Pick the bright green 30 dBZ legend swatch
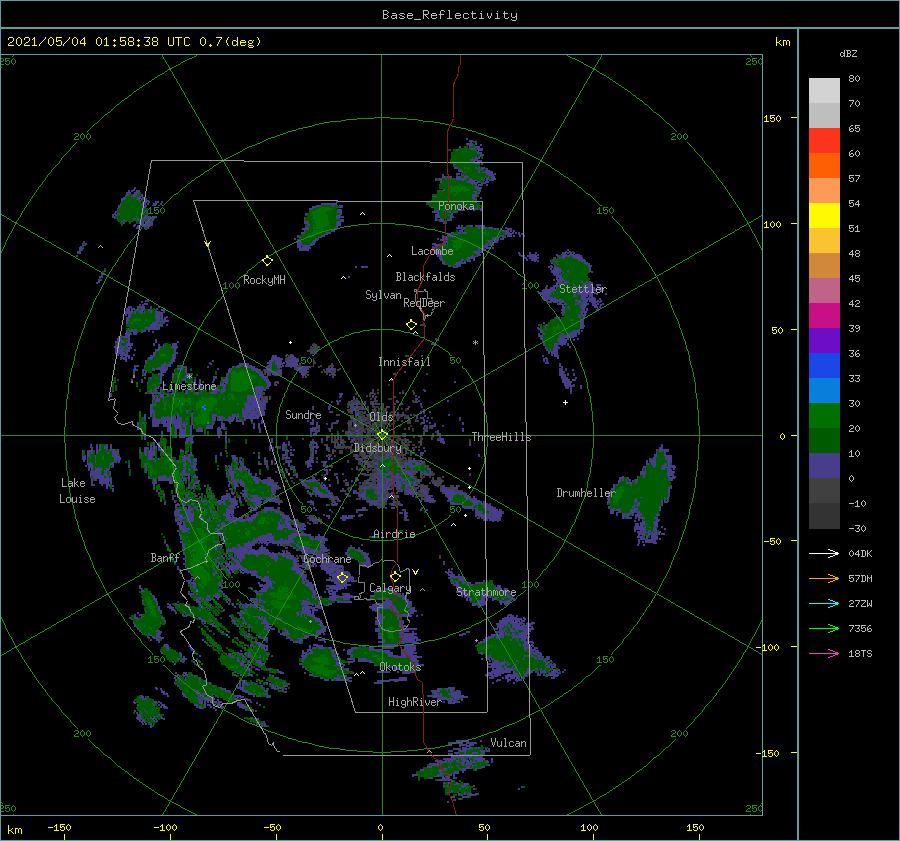900x841 pixels. tap(824, 416)
